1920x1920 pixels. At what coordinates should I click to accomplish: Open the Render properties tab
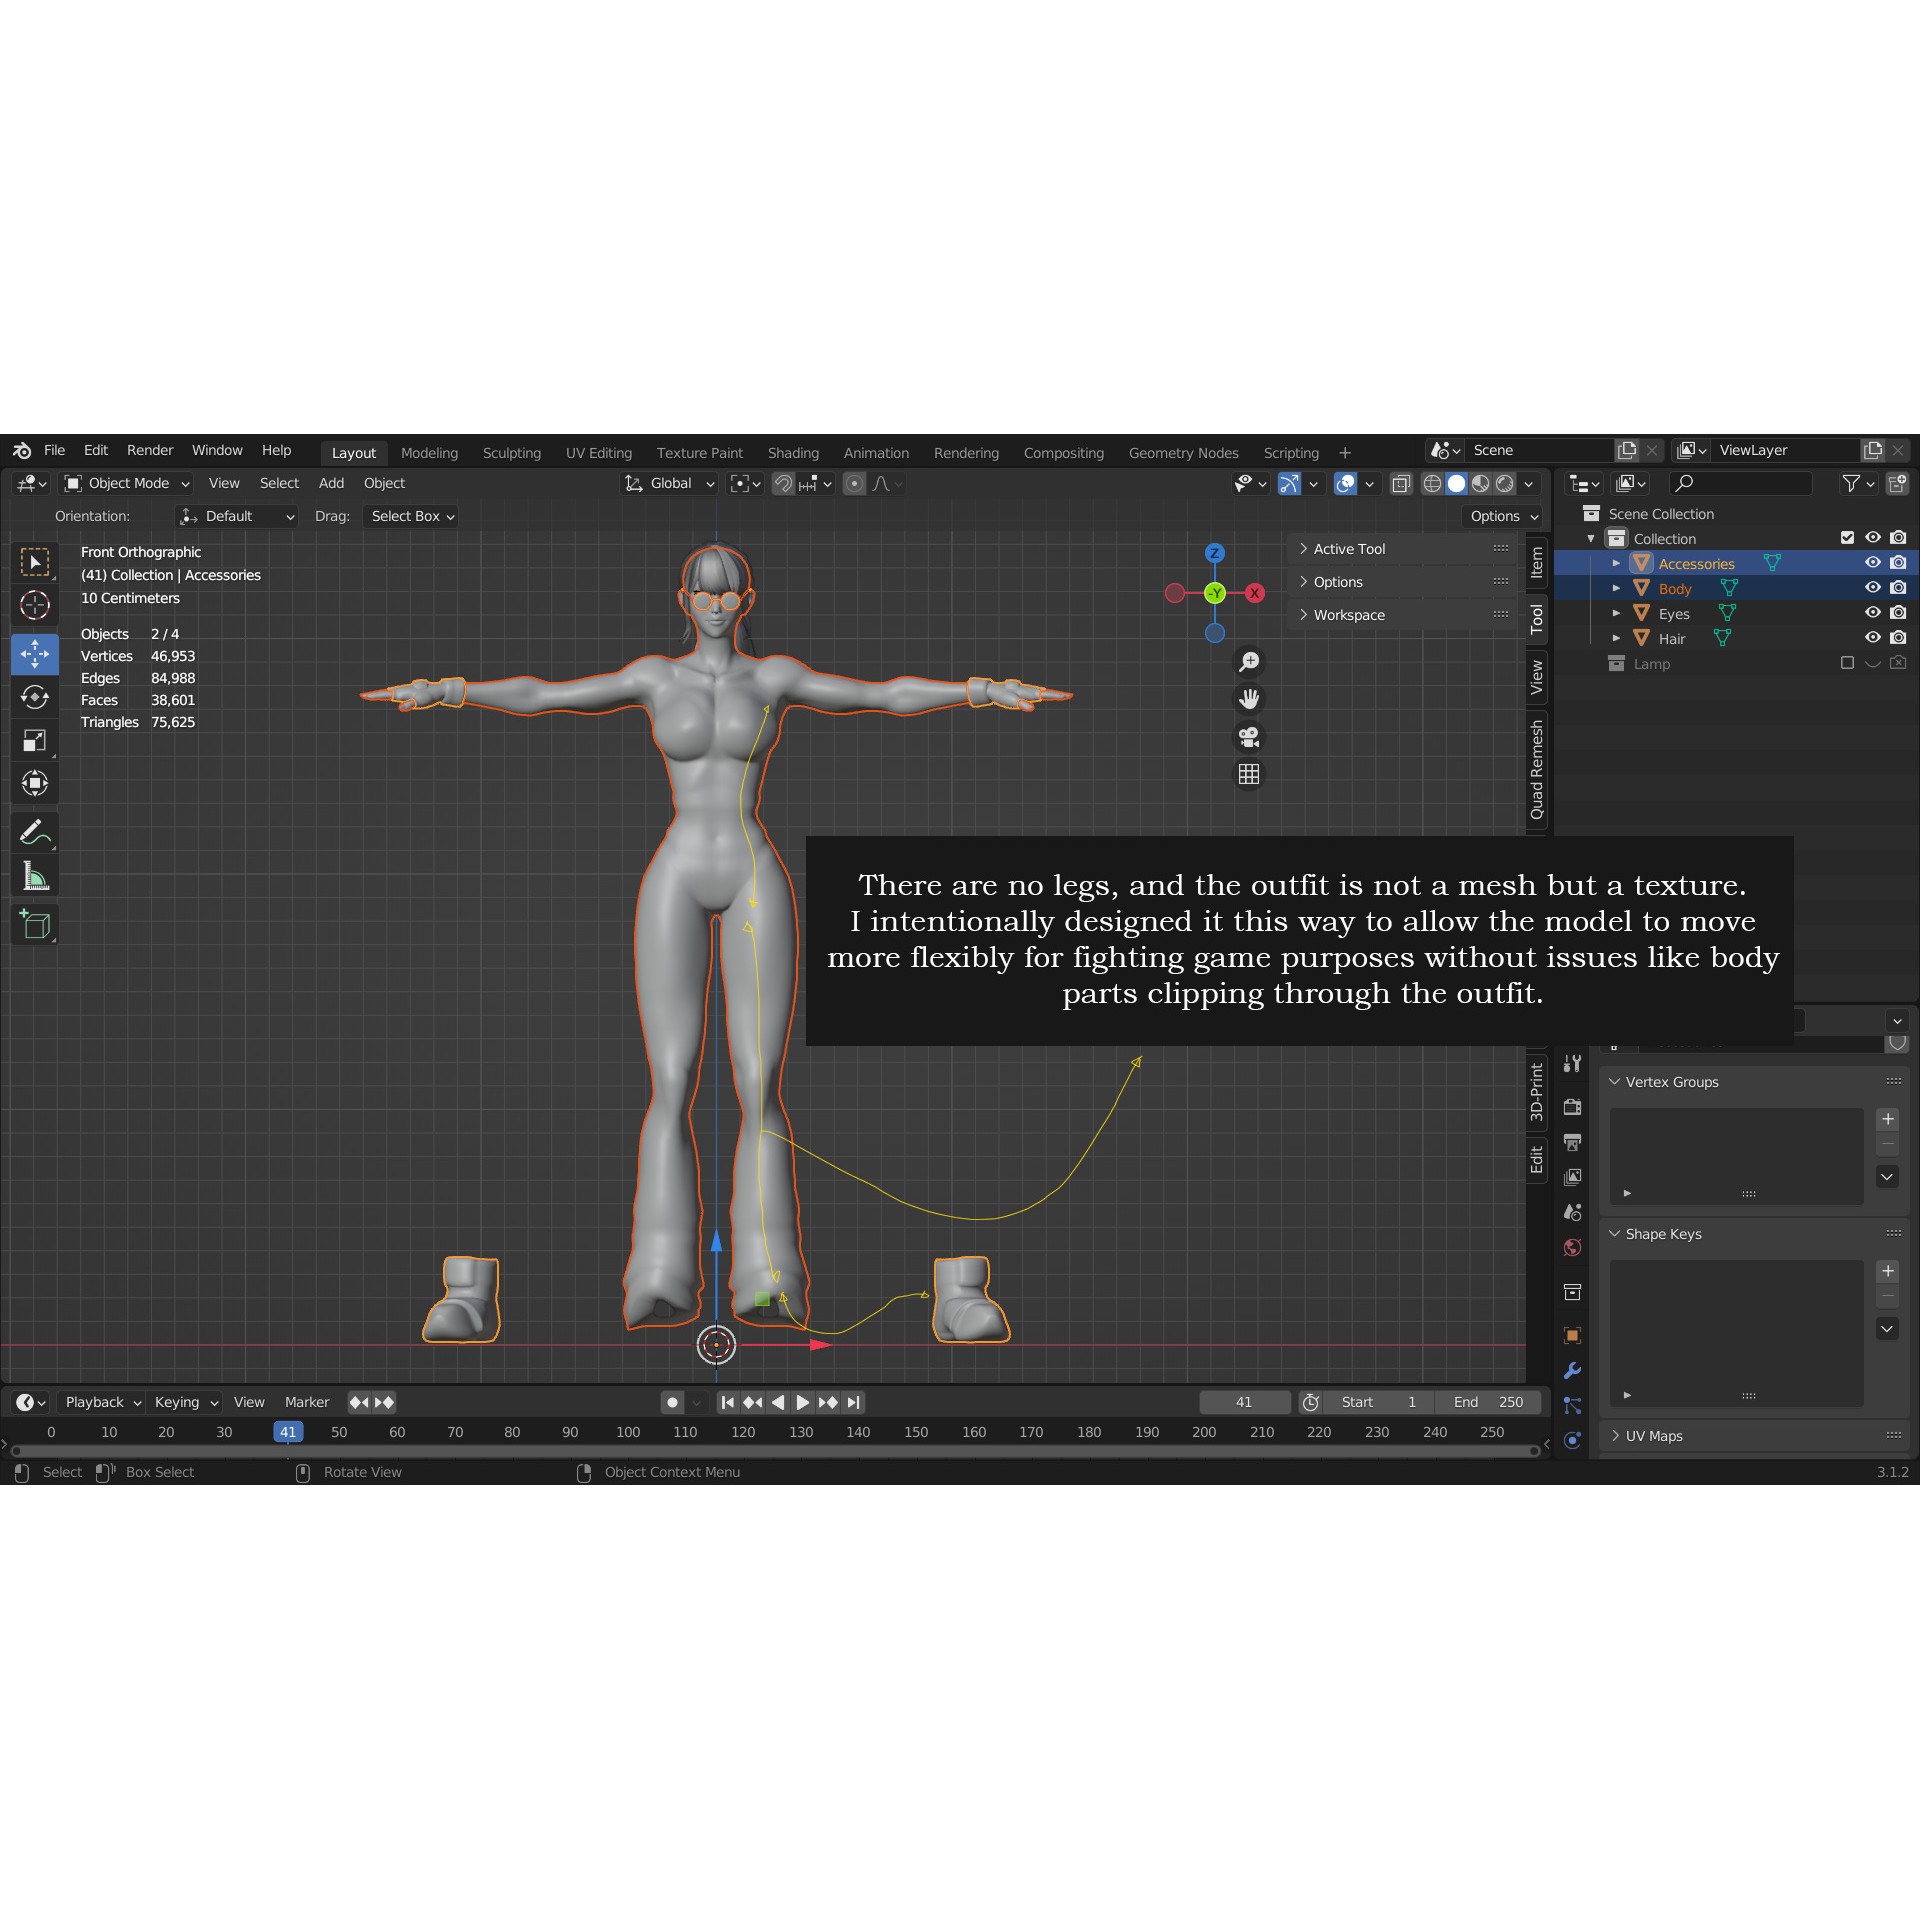[1572, 1106]
